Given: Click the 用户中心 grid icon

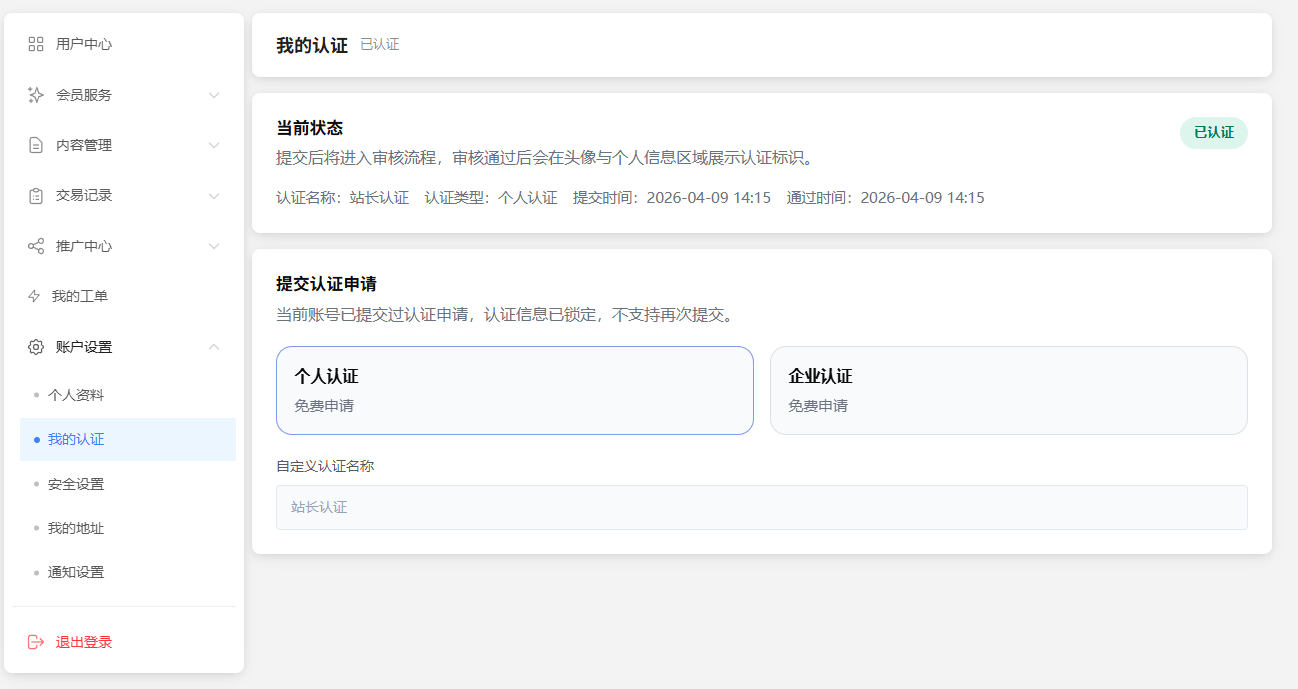Looking at the screenshot, I should [36, 44].
